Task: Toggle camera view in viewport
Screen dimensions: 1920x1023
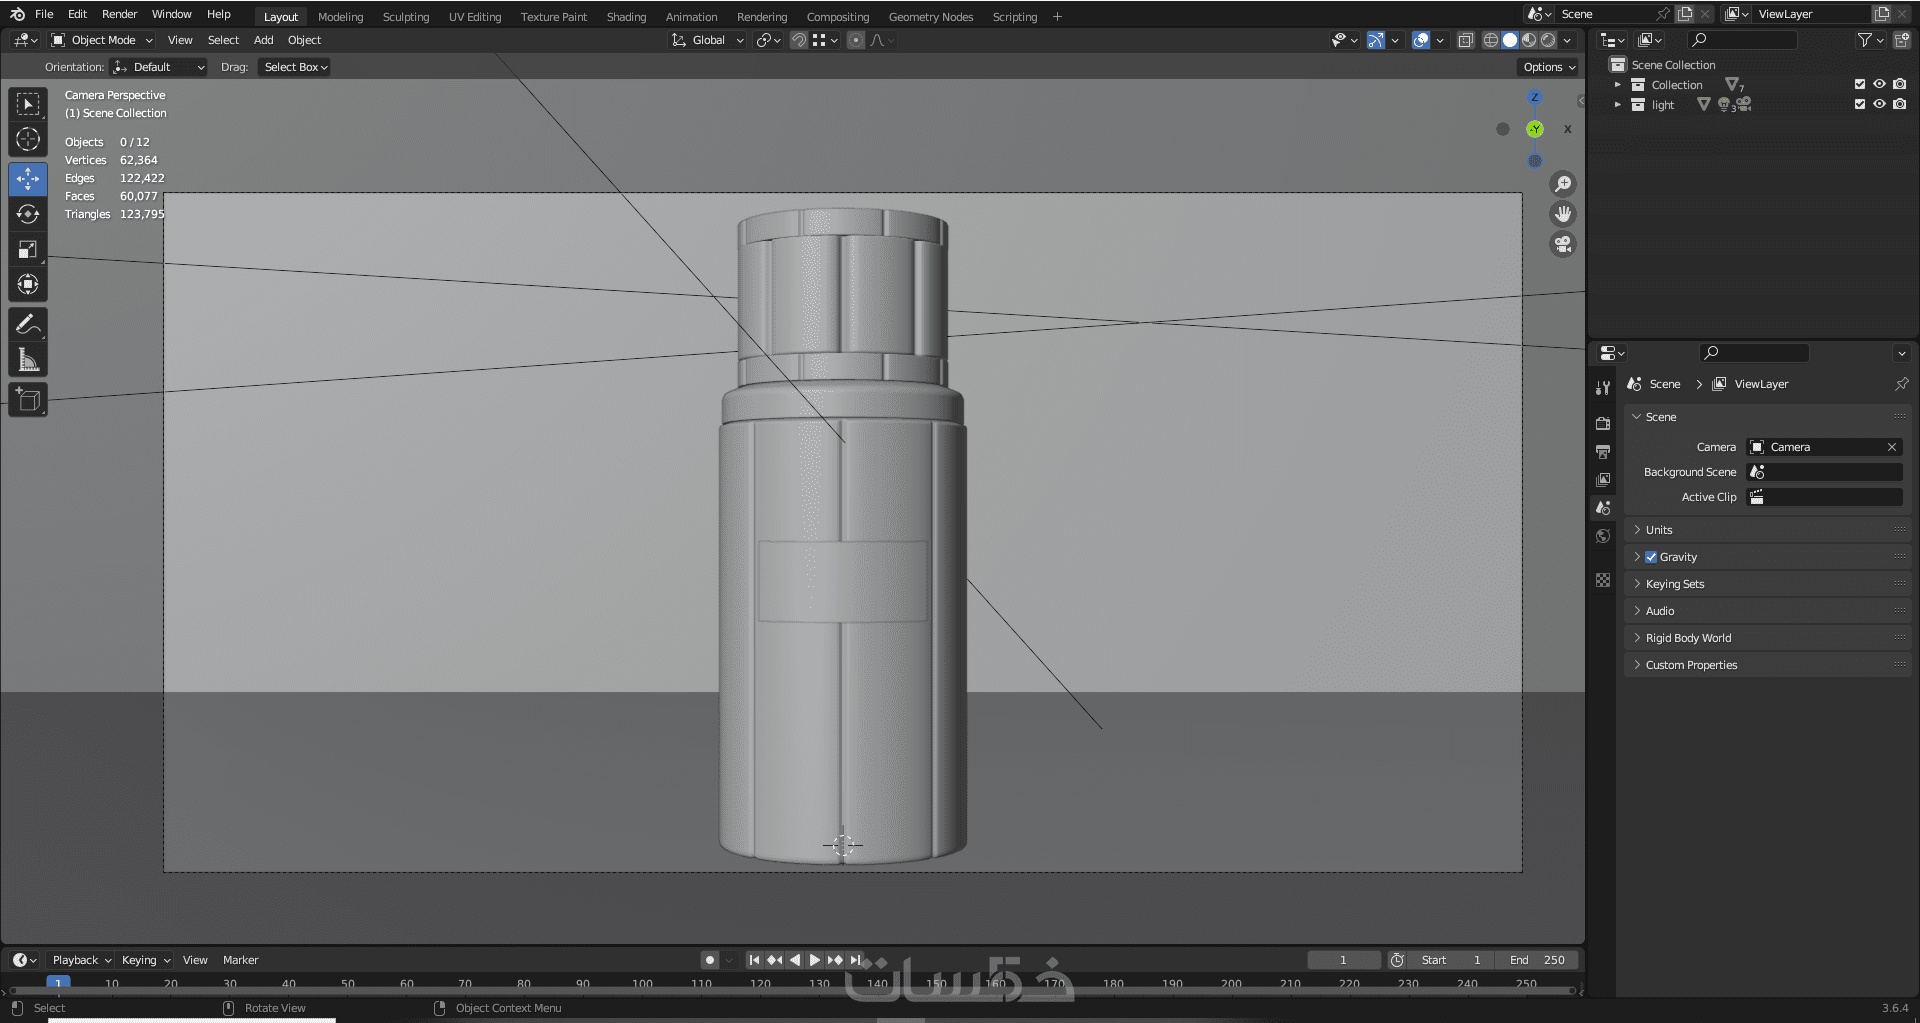Action: tap(1562, 244)
